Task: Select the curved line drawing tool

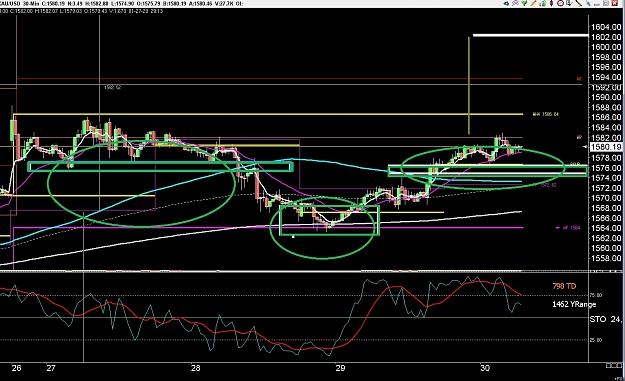Action: 578,3
